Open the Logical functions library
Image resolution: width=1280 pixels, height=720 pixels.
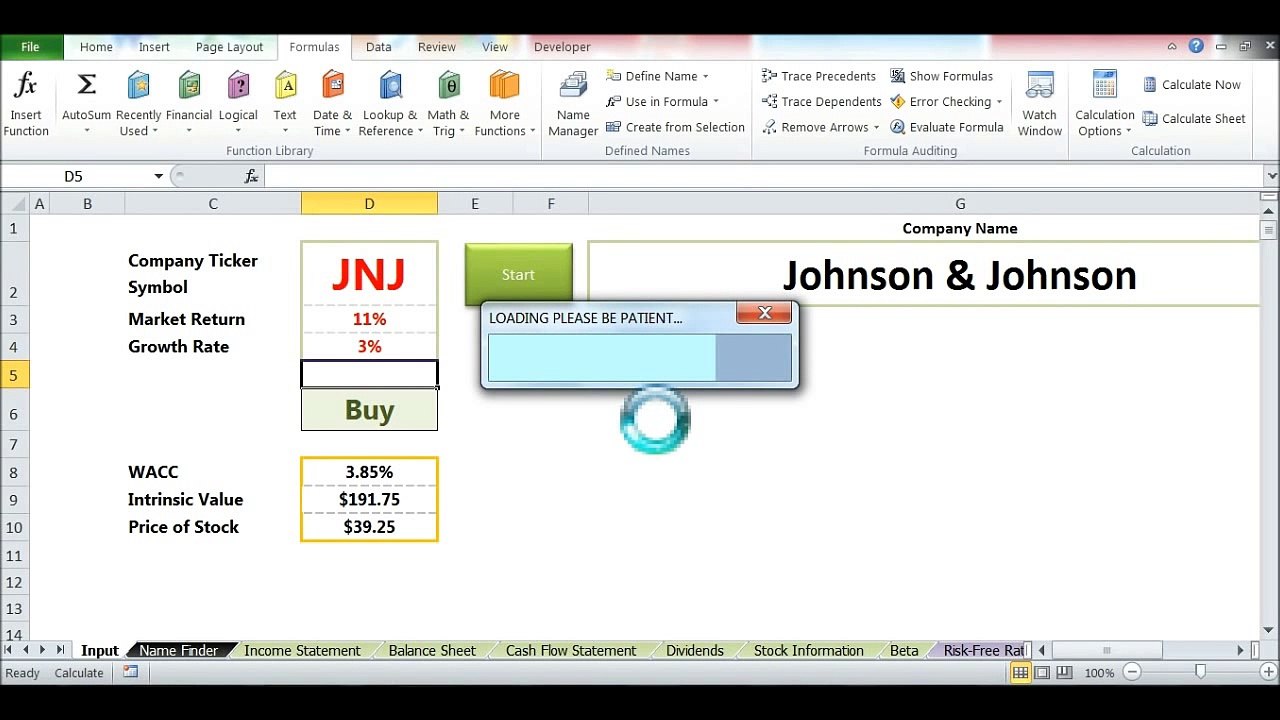pos(238,104)
